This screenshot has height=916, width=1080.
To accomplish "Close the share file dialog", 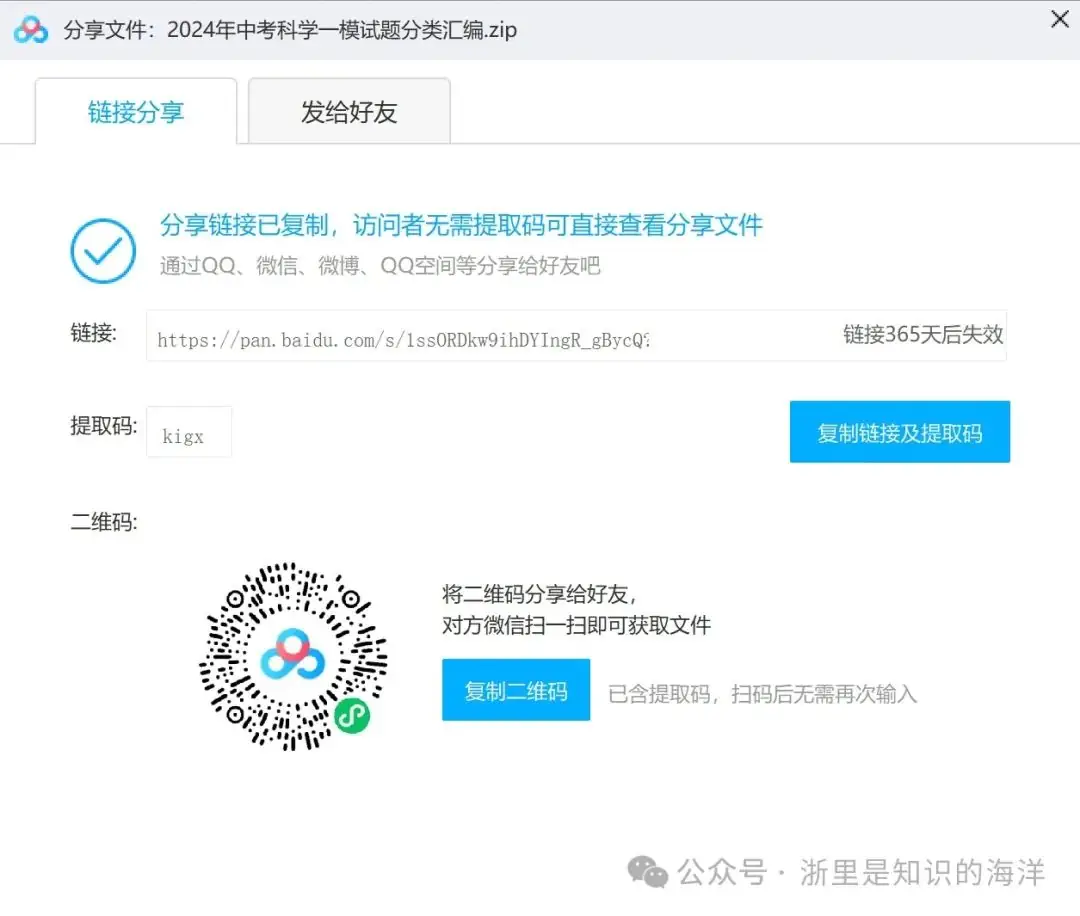I will pyautogui.click(x=1060, y=19).
